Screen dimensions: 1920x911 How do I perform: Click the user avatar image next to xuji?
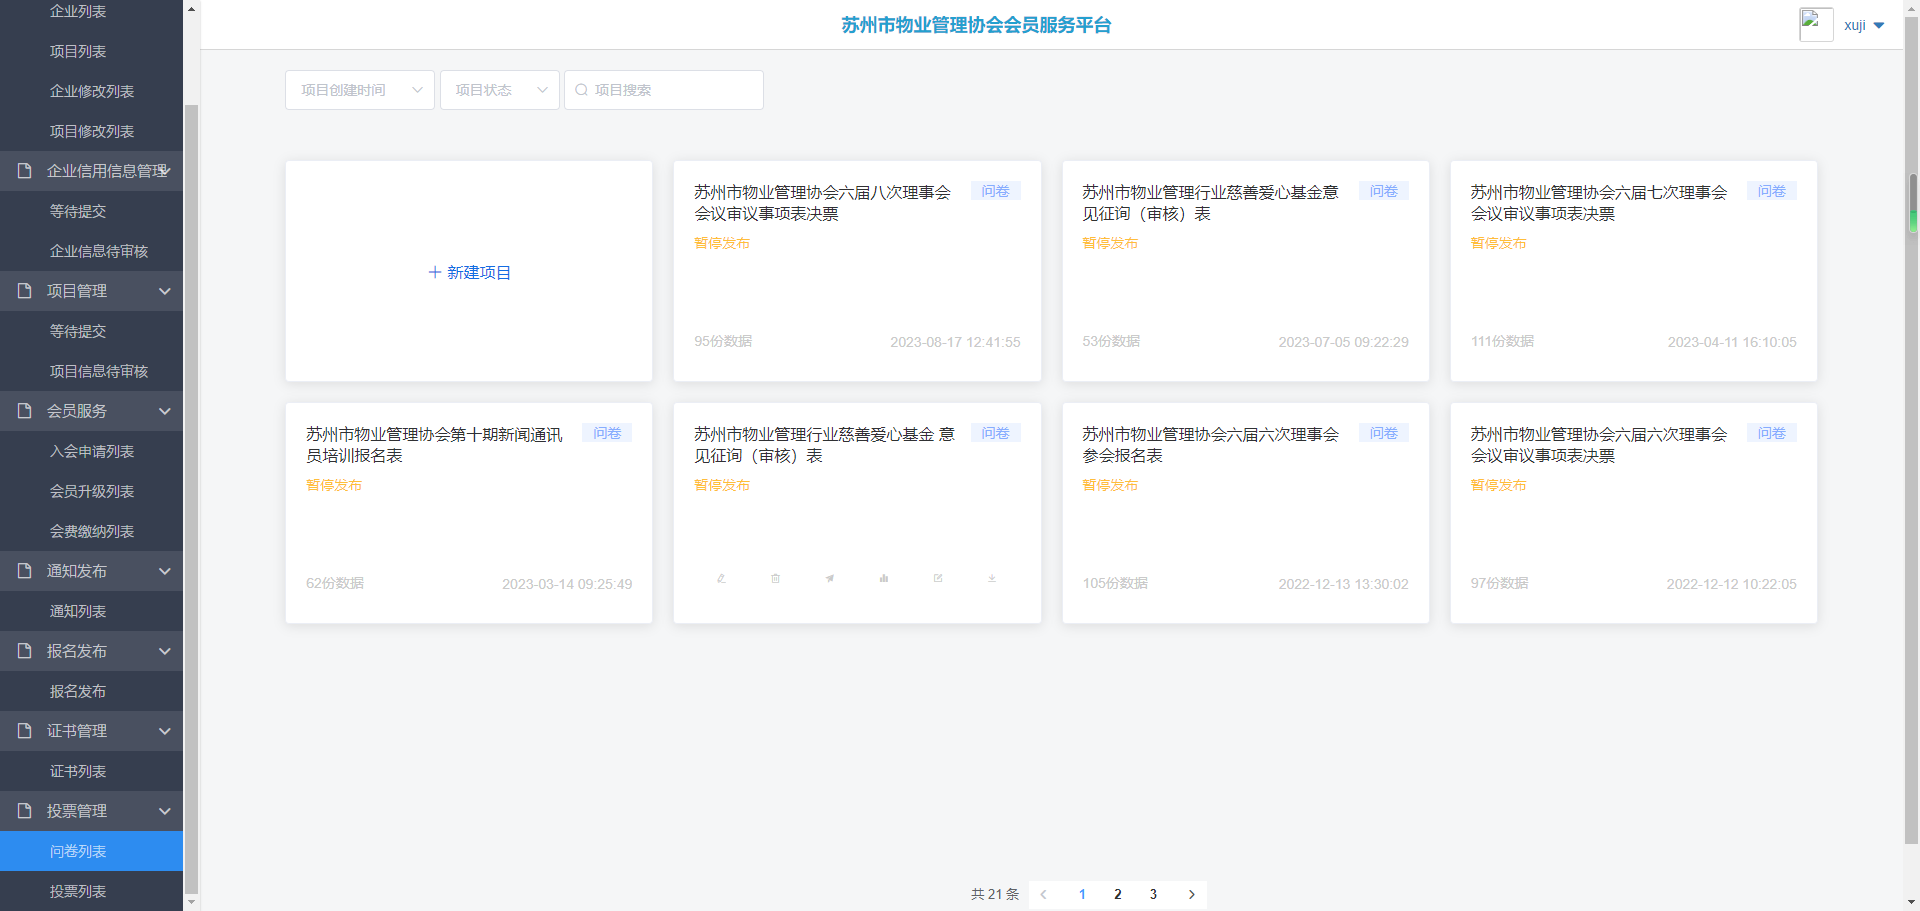tap(1816, 24)
